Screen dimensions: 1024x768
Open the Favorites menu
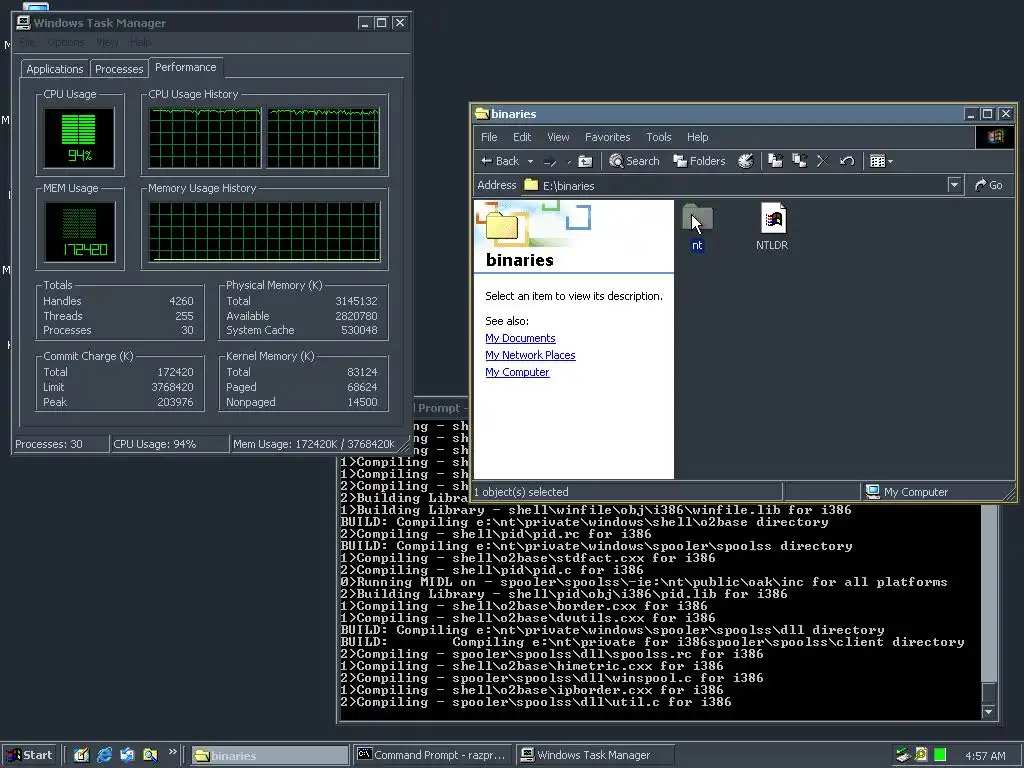coord(607,137)
